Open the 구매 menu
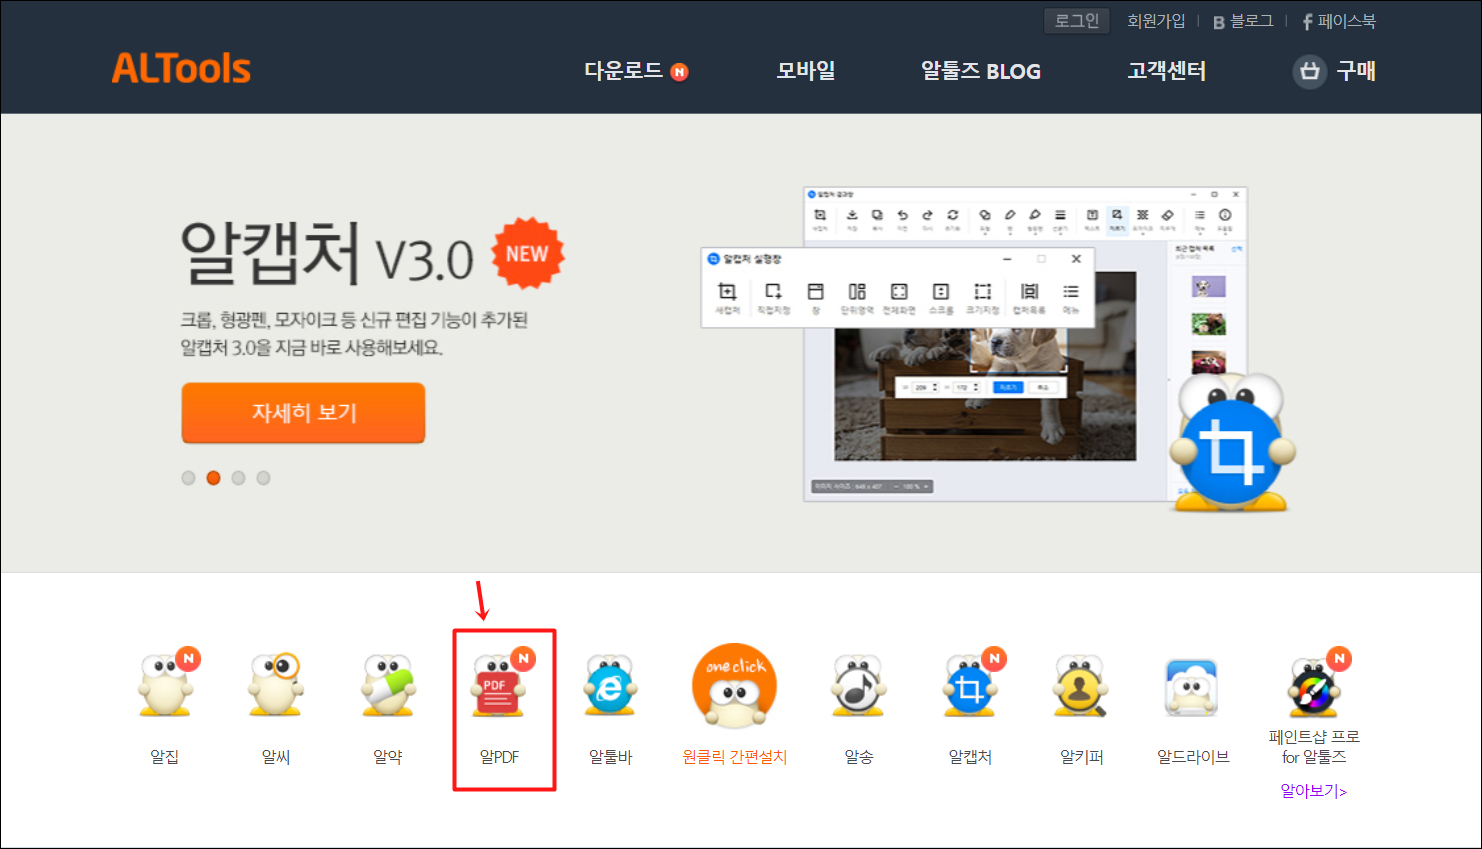 pyautogui.click(x=1356, y=71)
